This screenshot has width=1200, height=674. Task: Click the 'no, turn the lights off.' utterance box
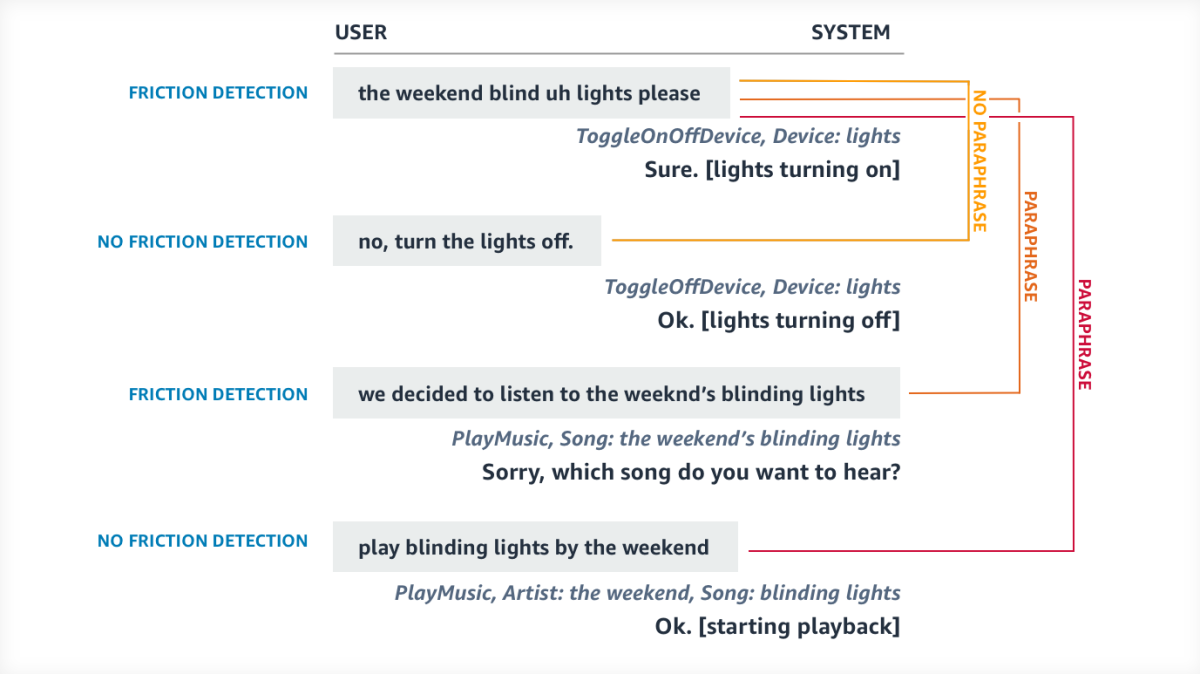[466, 241]
